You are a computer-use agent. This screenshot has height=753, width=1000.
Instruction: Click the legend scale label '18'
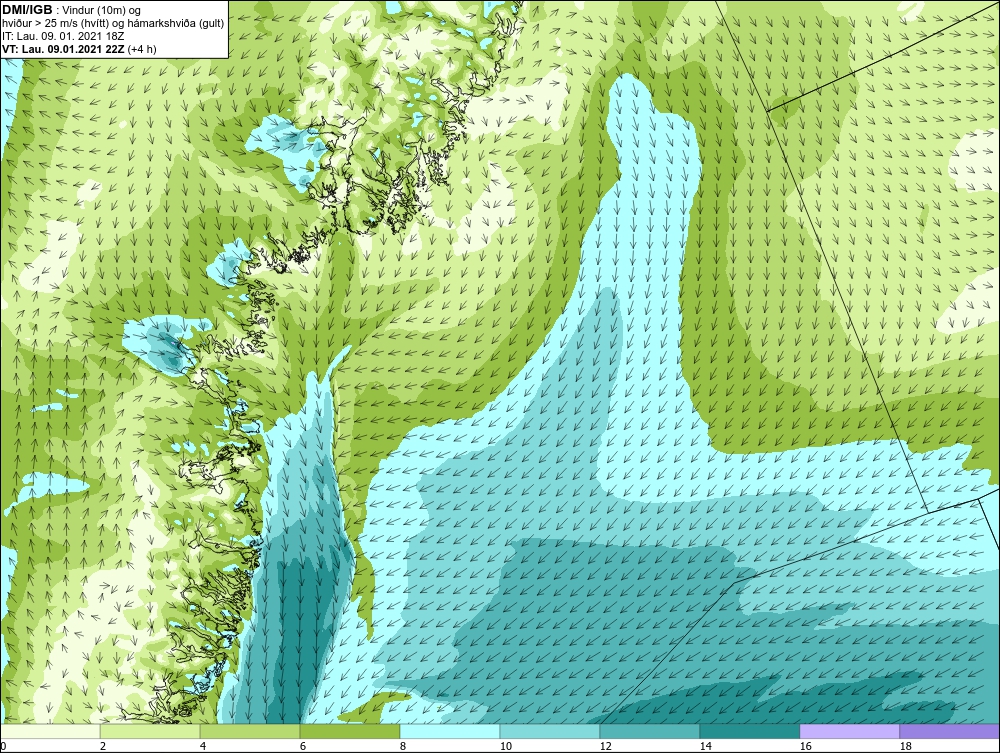(x=905, y=746)
